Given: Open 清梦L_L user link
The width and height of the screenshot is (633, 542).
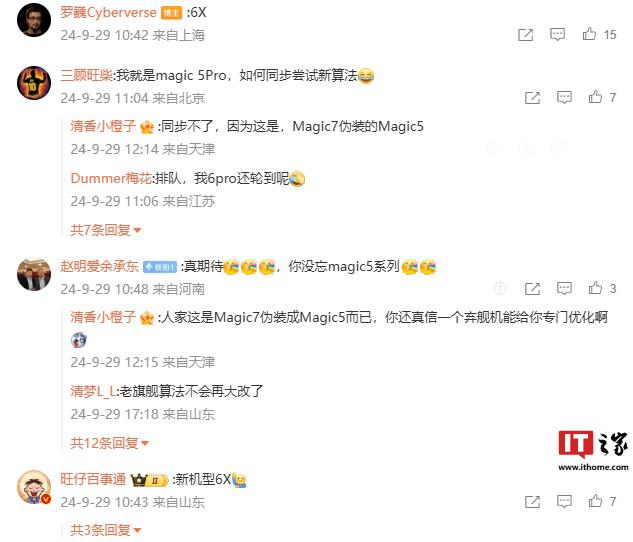Looking at the screenshot, I should click(x=93, y=391).
